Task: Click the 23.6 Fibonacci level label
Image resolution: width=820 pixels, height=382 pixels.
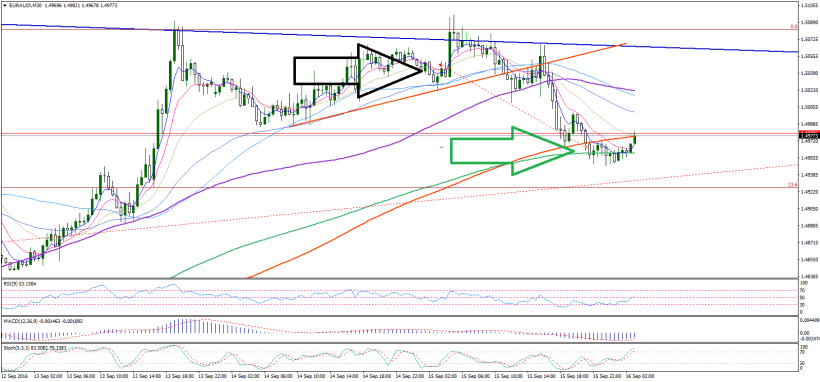Action: coord(792,184)
